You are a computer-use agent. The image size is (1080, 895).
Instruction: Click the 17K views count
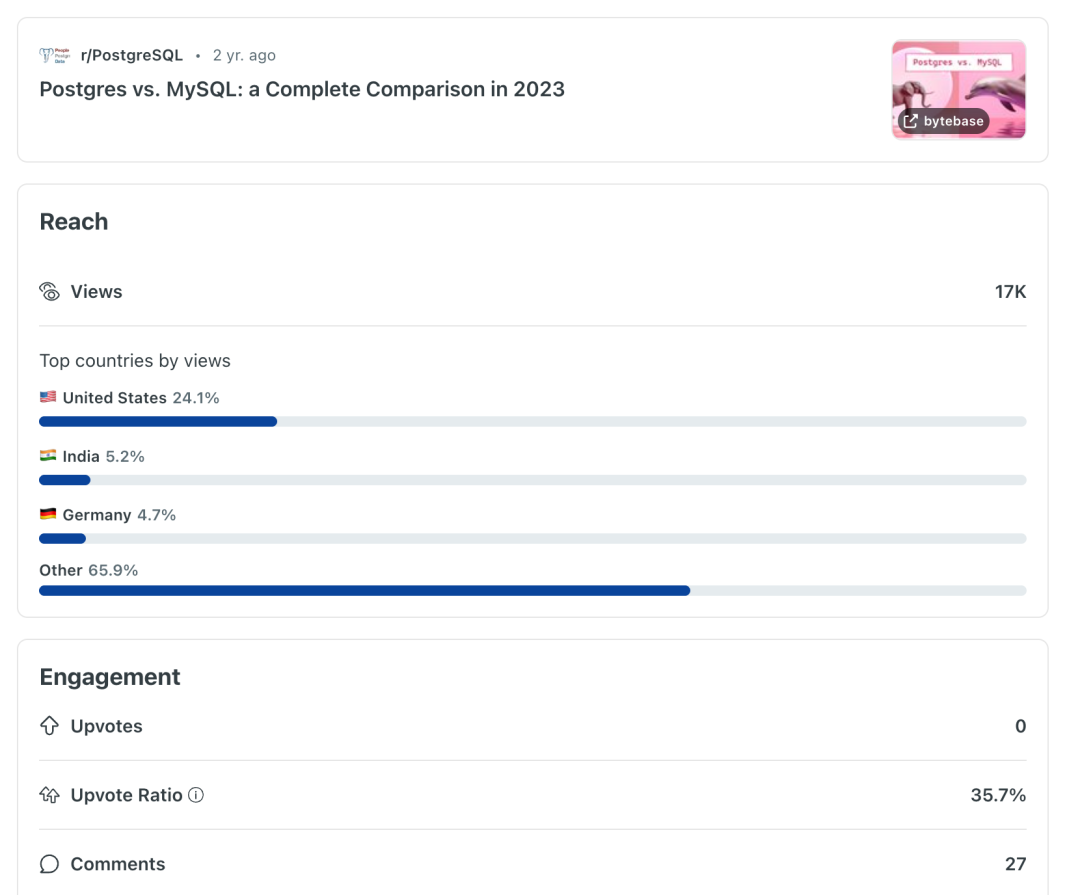pos(1010,292)
